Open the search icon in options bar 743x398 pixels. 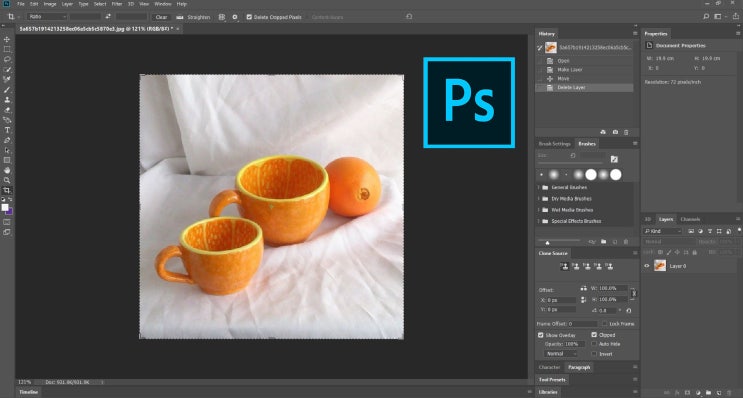coord(706,17)
